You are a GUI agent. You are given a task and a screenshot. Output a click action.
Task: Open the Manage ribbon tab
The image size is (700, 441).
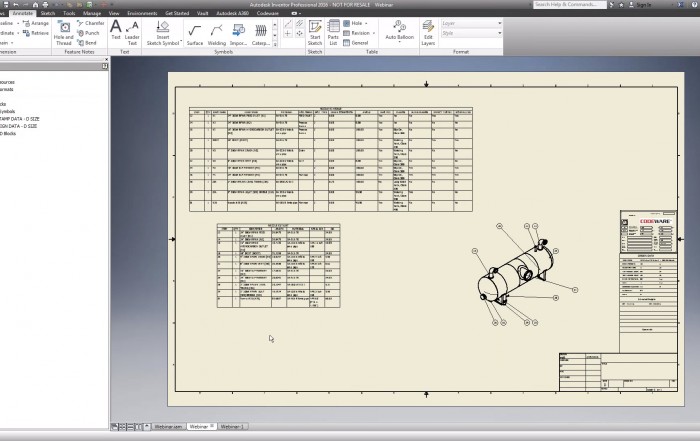point(92,13)
